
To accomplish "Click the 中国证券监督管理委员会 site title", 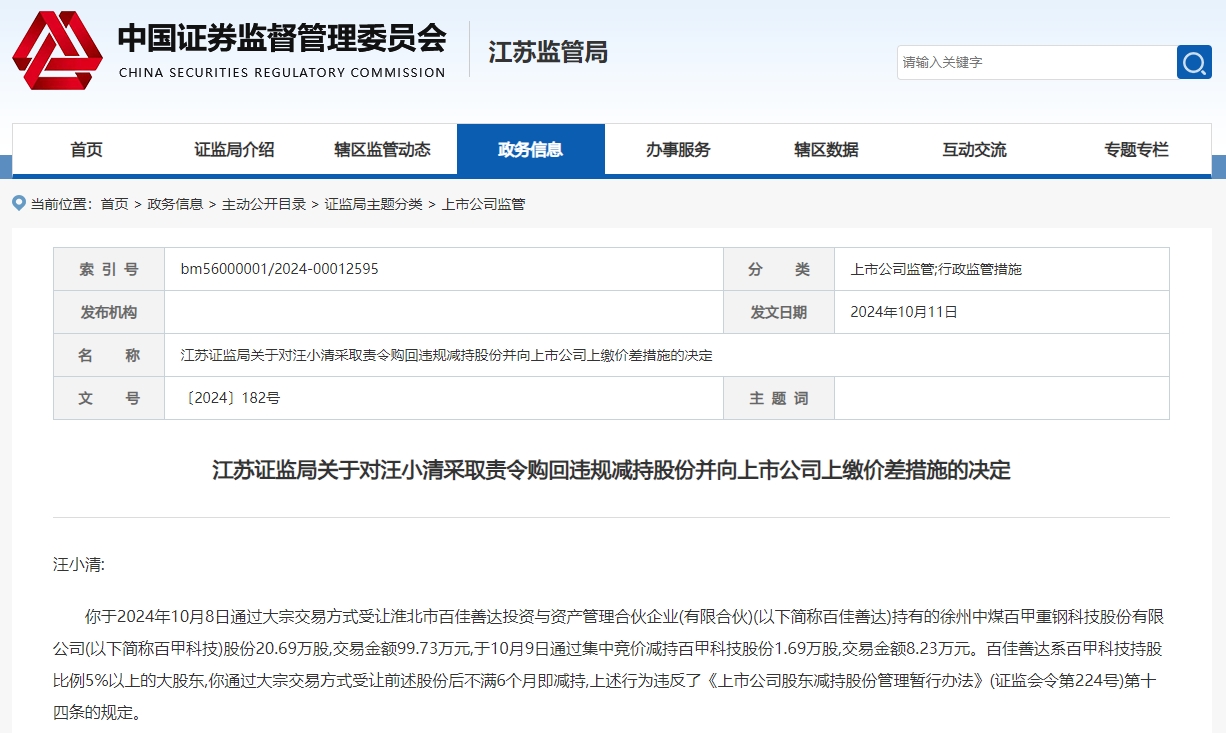I will pos(282,38).
